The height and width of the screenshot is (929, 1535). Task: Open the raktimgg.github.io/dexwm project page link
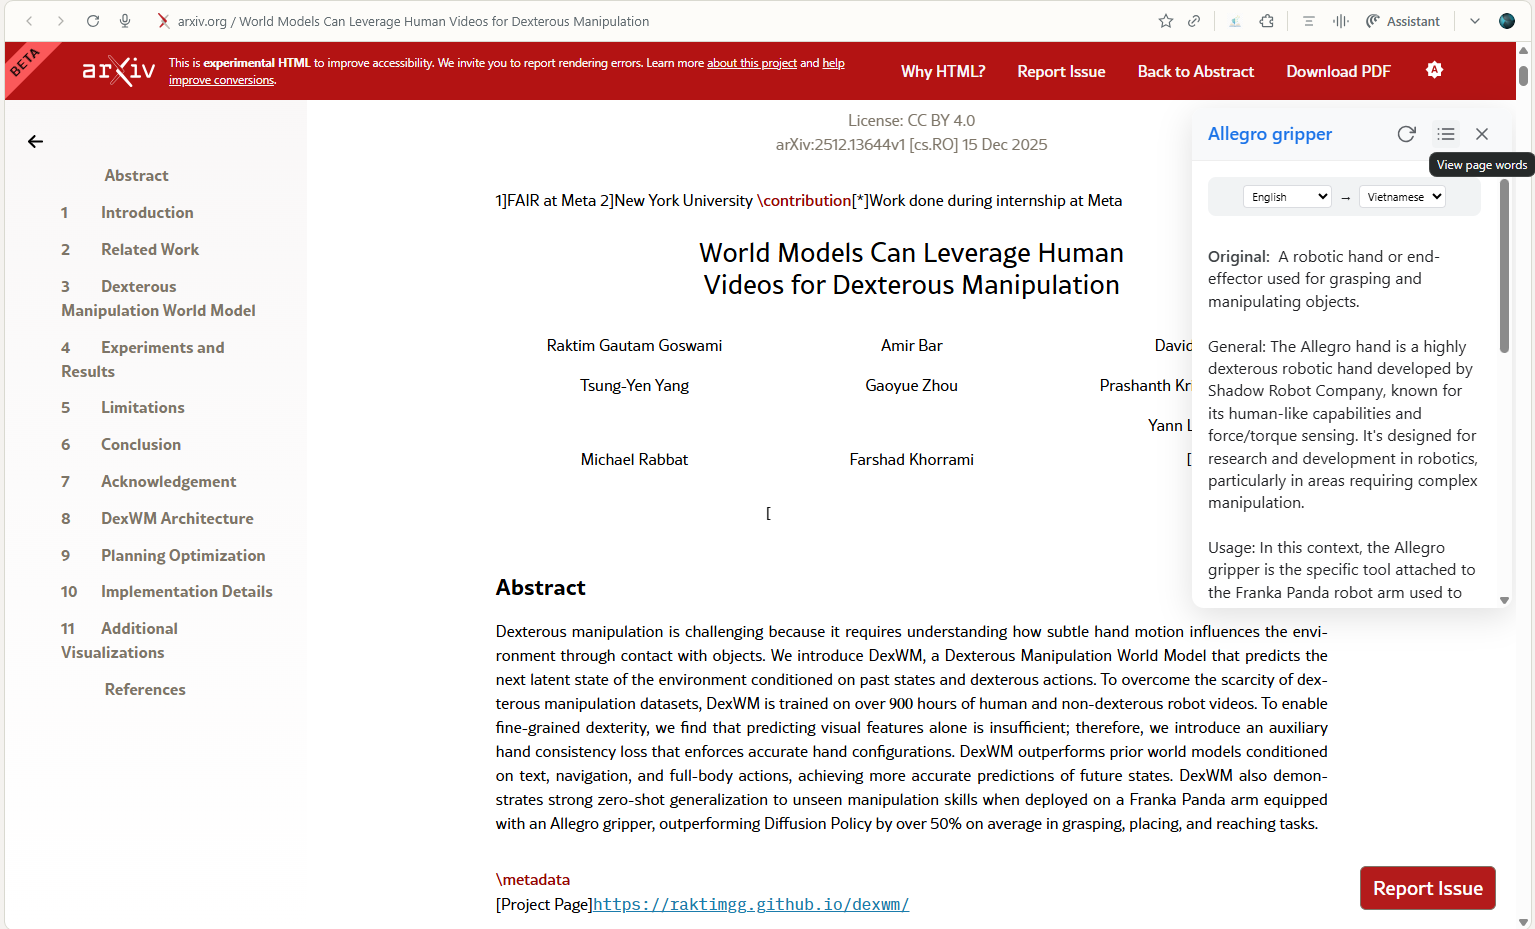pyautogui.click(x=750, y=905)
